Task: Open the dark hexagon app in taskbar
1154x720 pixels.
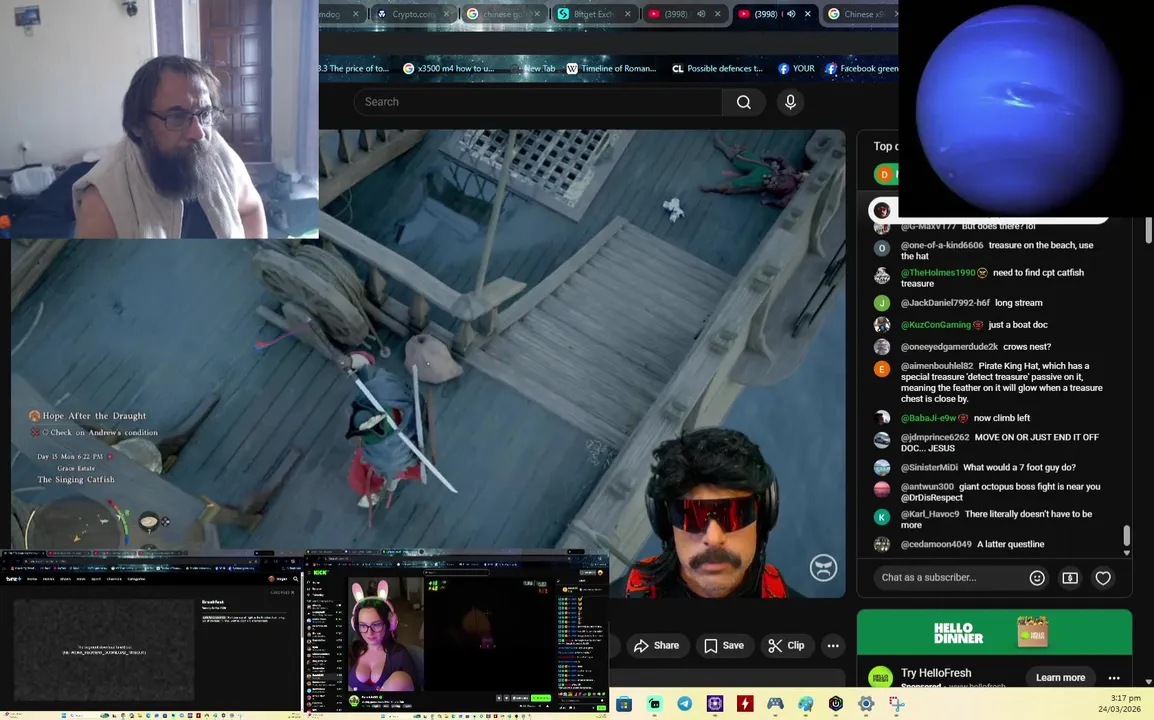Action: (835, 704)
